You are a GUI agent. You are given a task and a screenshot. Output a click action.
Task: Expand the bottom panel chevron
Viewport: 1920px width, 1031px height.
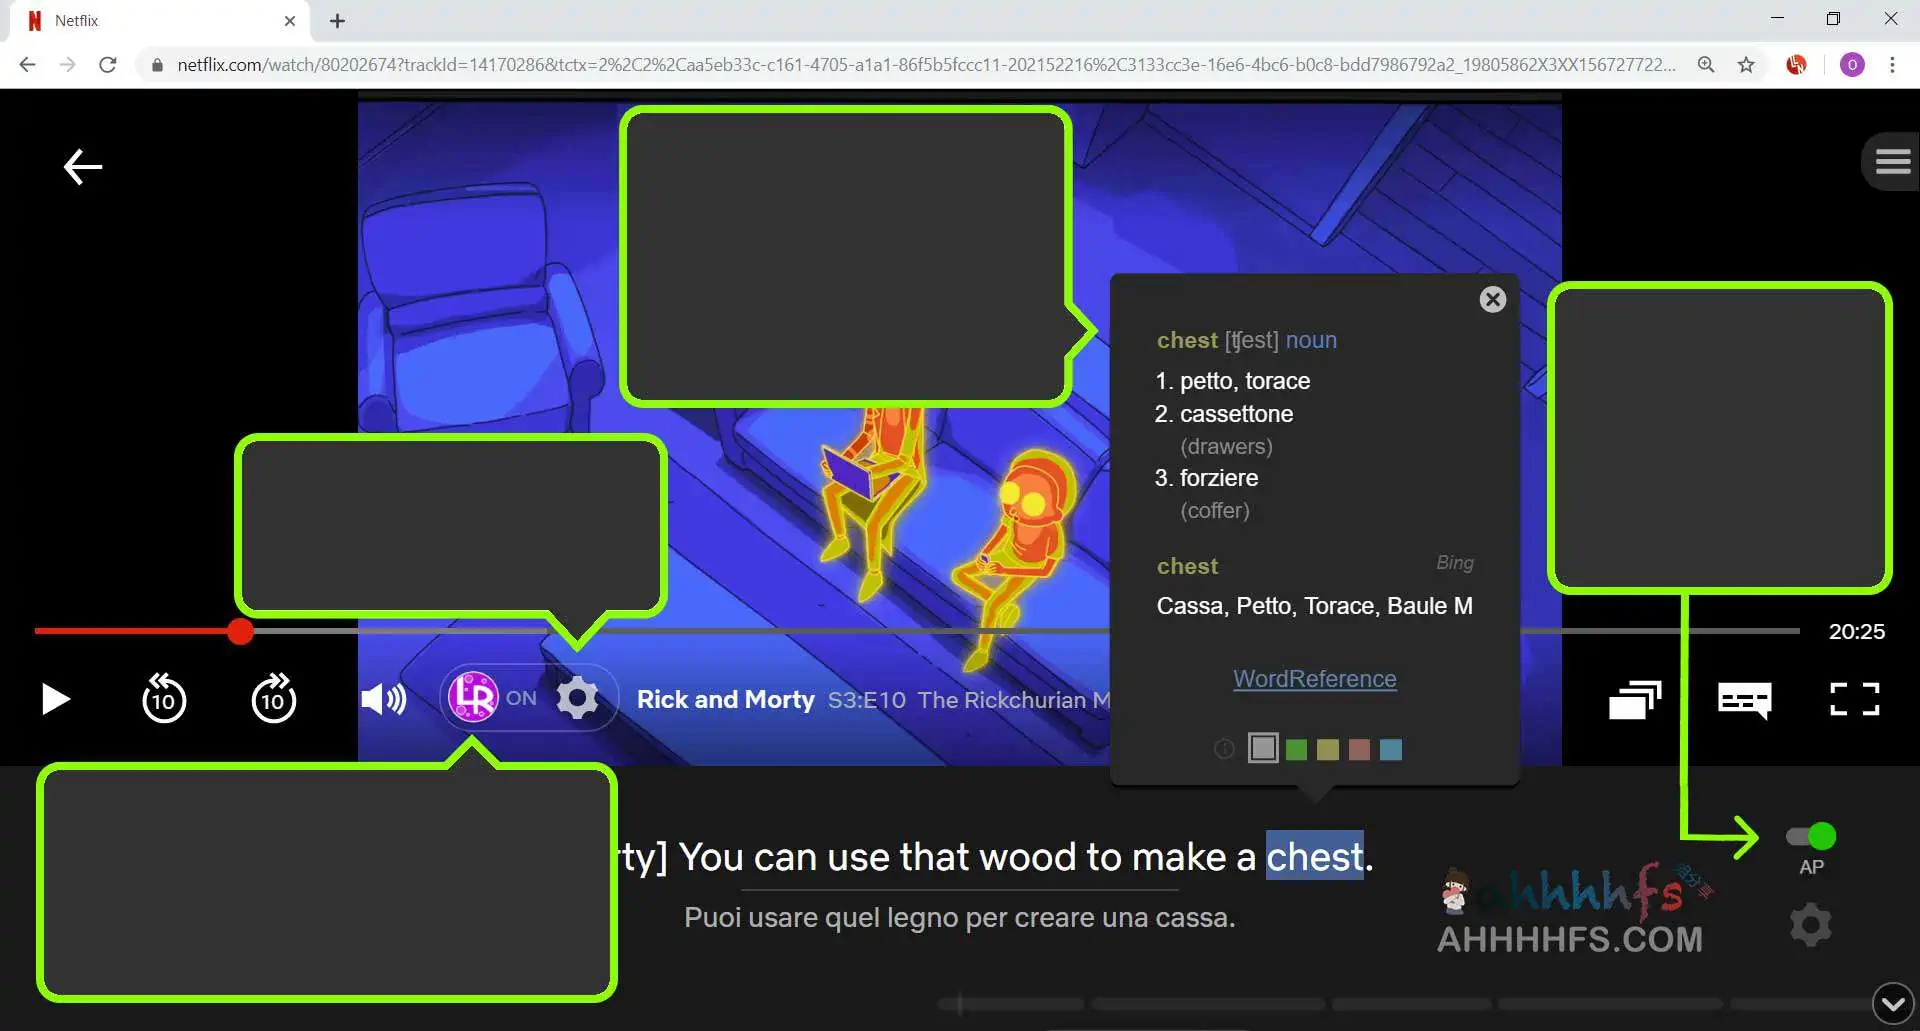click(x=1893, y=1003)
